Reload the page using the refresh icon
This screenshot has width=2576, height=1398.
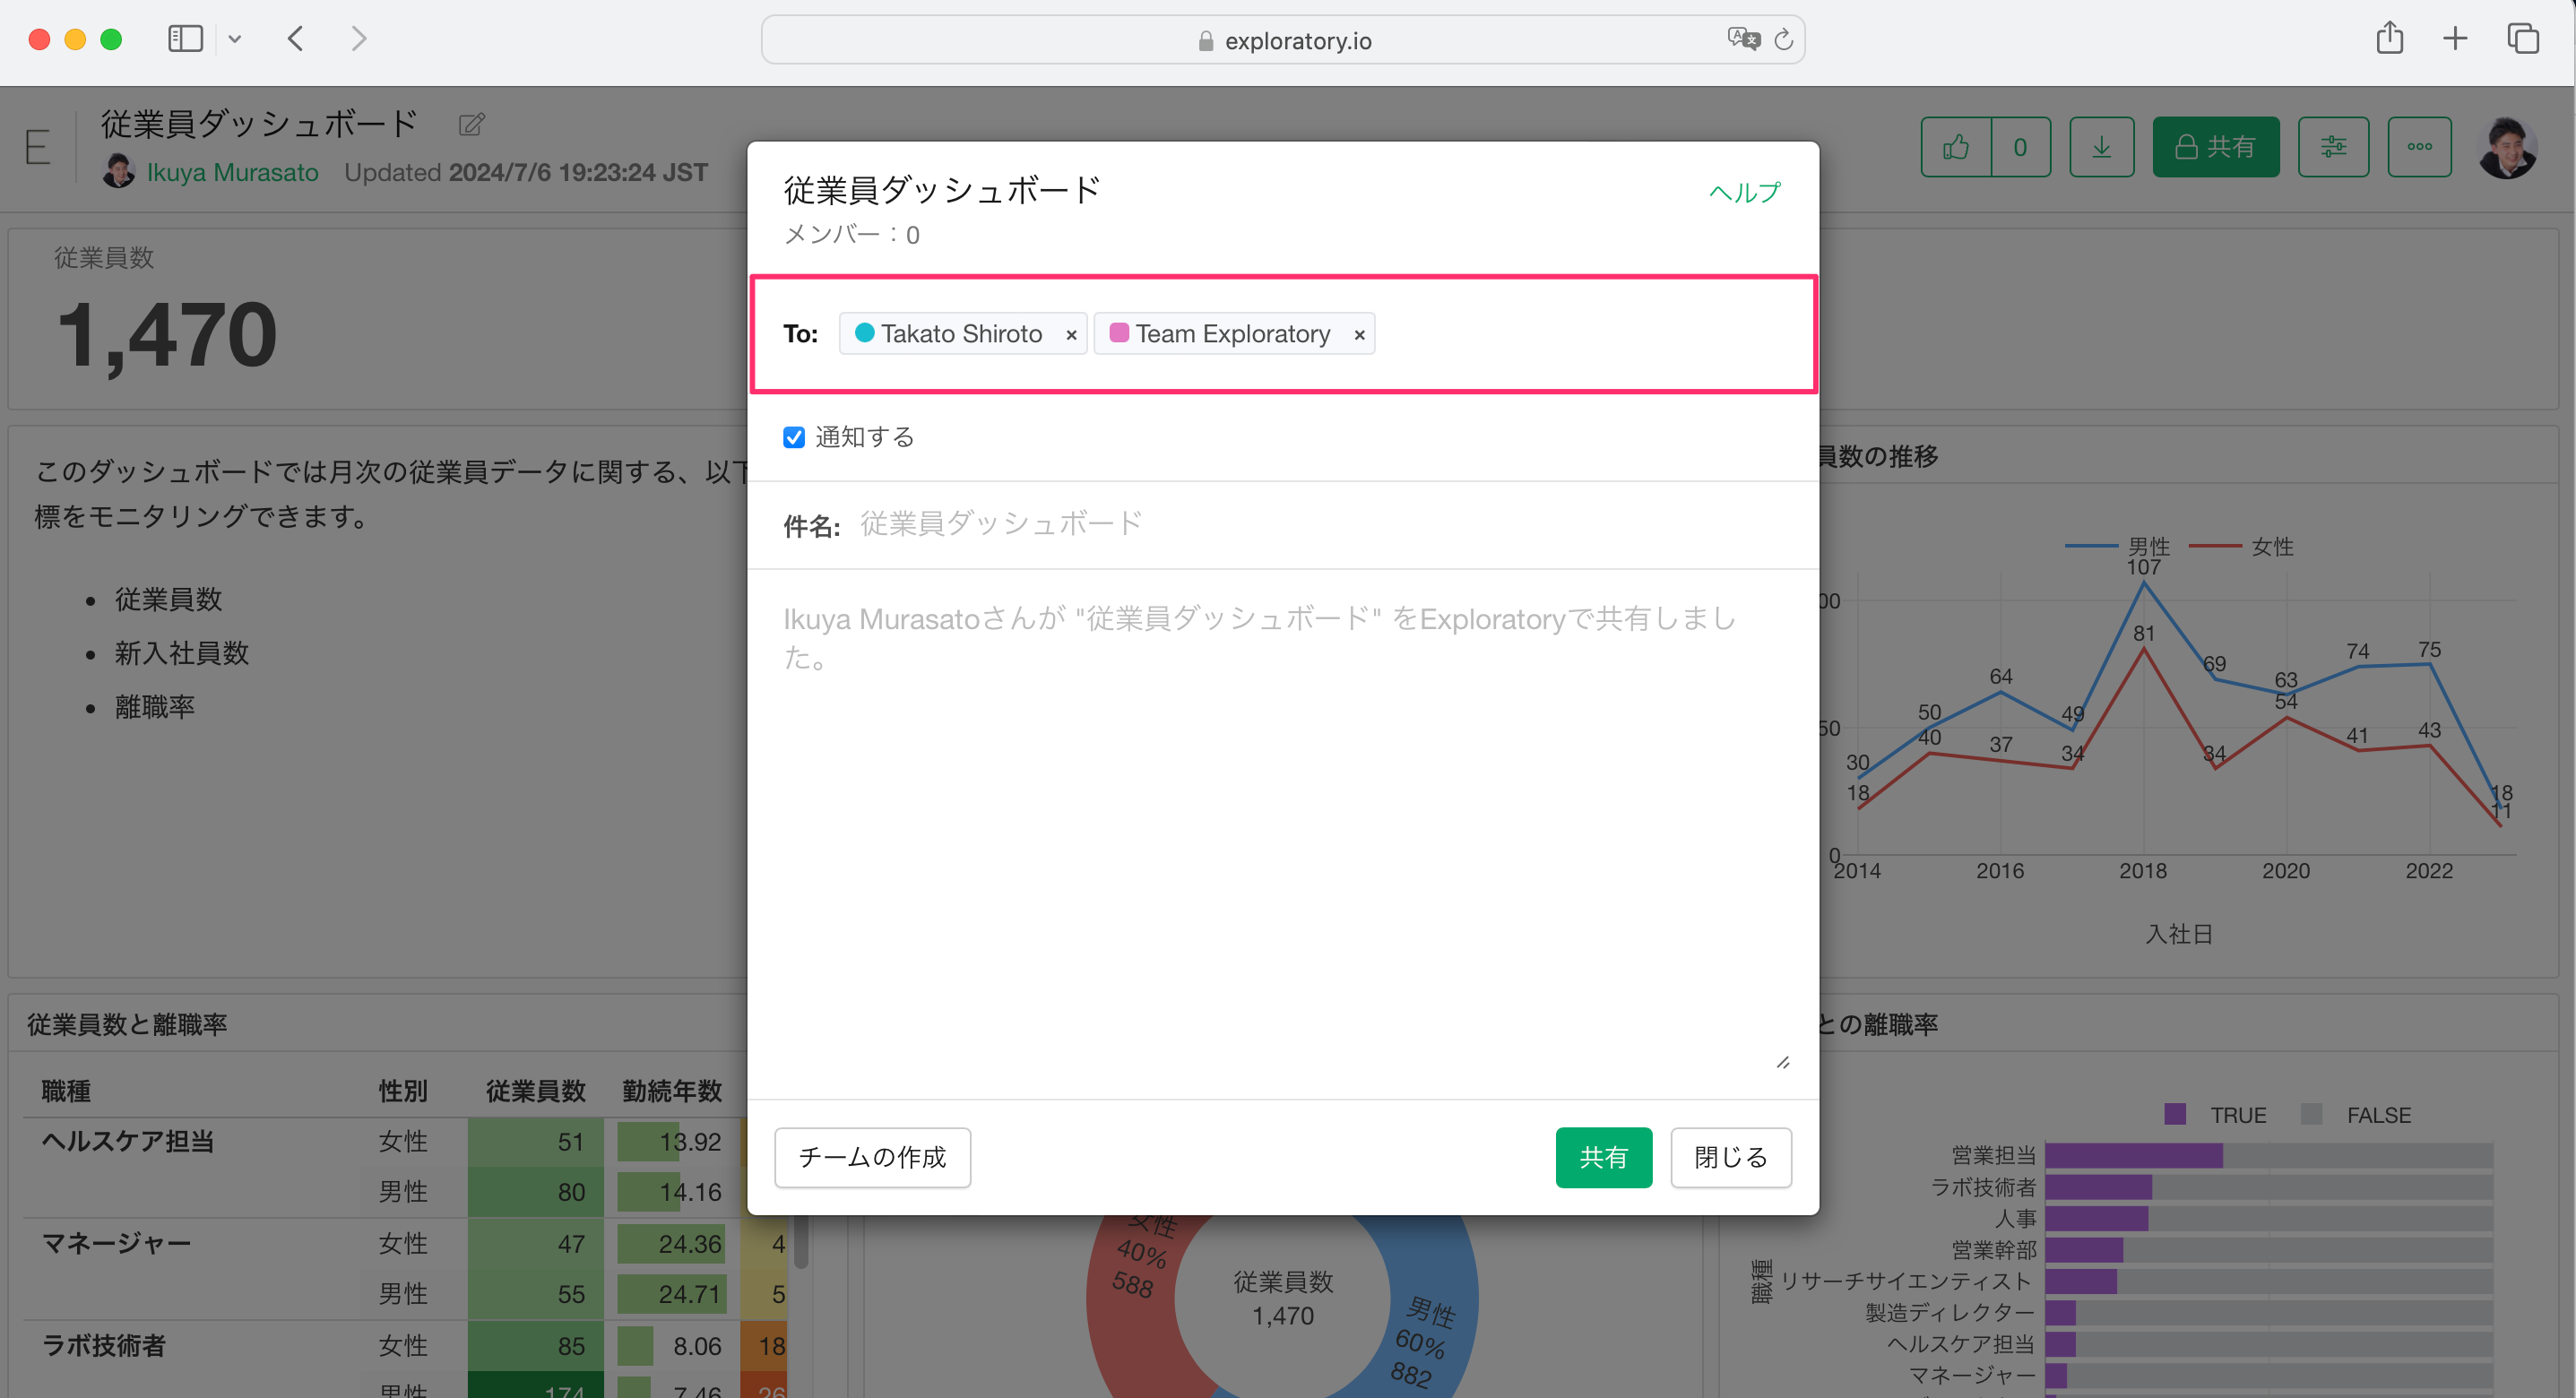(1783, 40)
